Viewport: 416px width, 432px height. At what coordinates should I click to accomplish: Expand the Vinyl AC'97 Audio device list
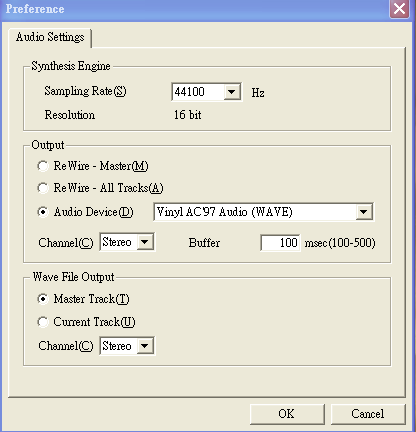click(x=363, y=212)
